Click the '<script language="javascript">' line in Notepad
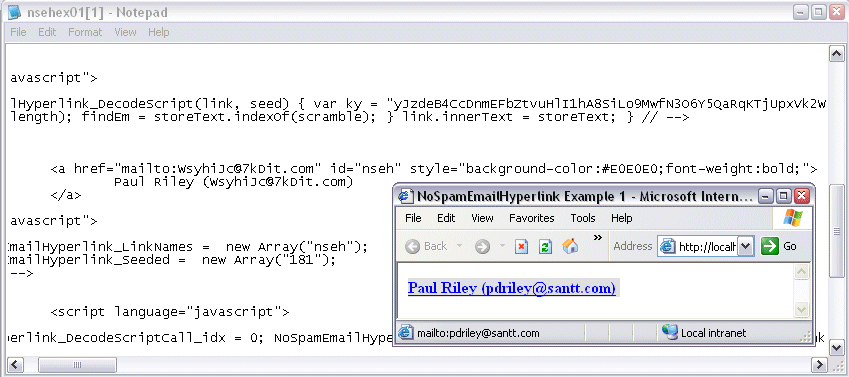 [x=170, y=312]
